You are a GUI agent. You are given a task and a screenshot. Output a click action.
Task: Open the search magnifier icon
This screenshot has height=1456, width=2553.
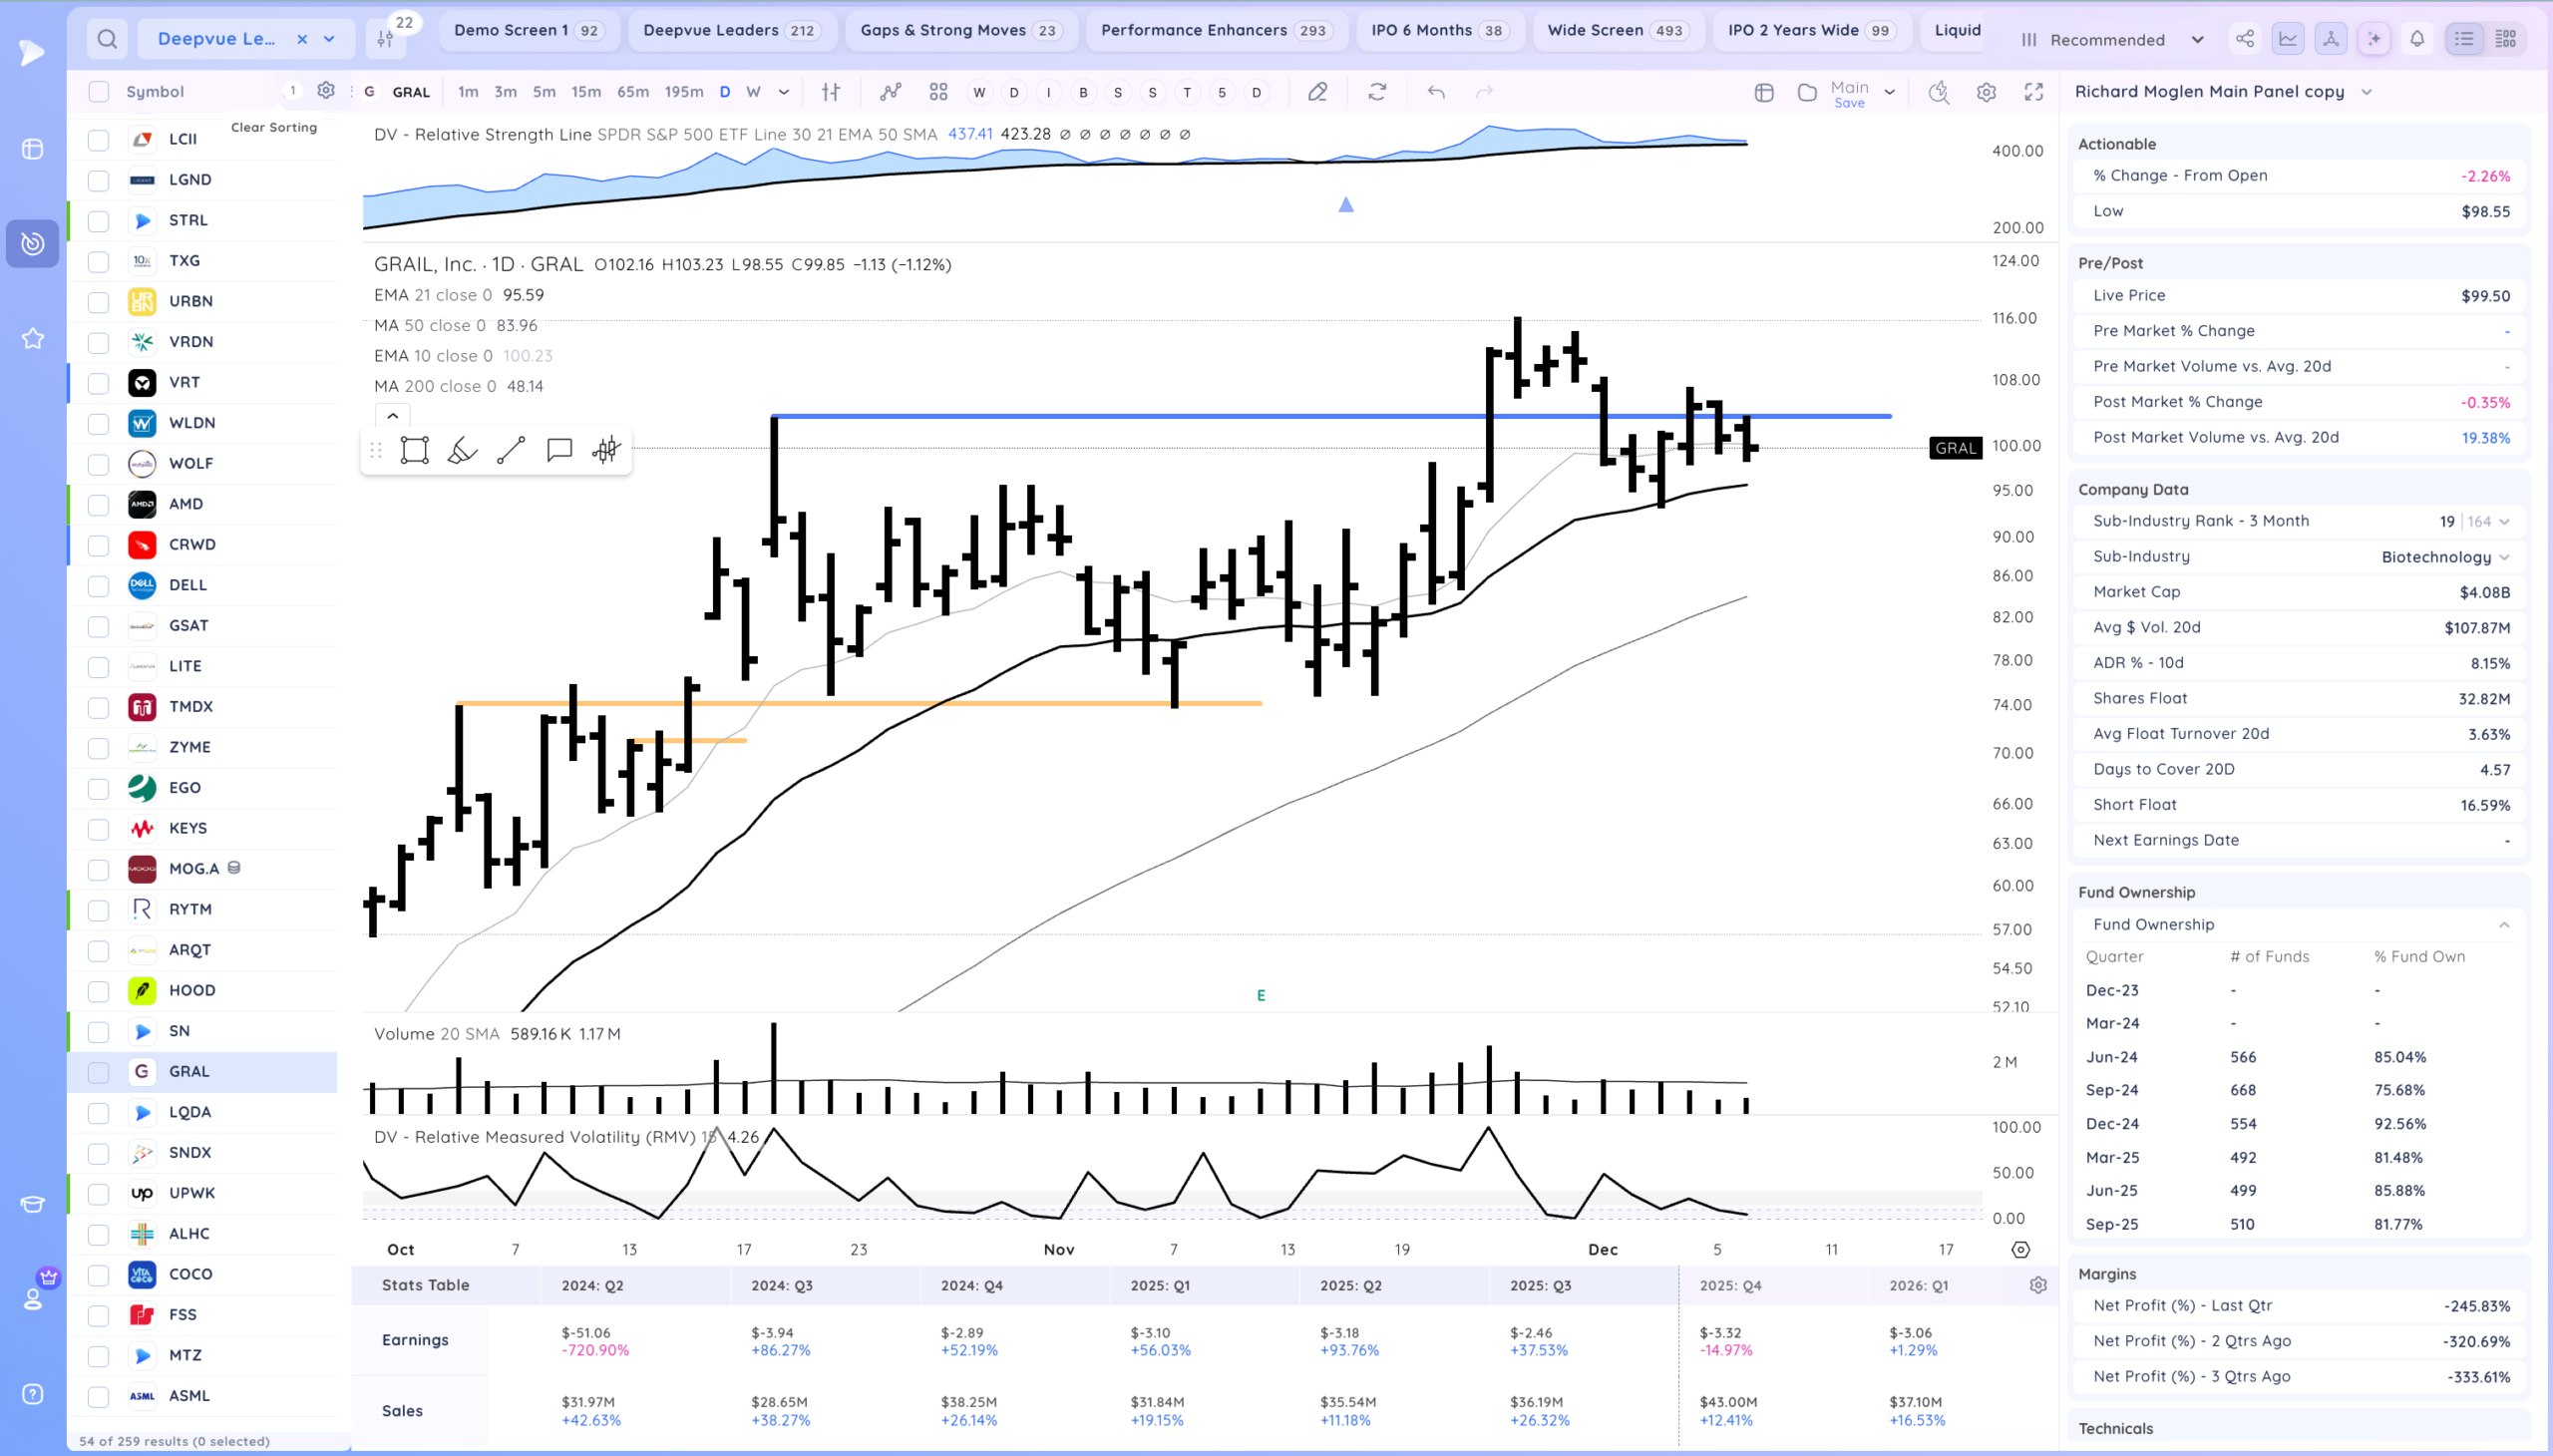pyautogui.click(x=107, y=39)
